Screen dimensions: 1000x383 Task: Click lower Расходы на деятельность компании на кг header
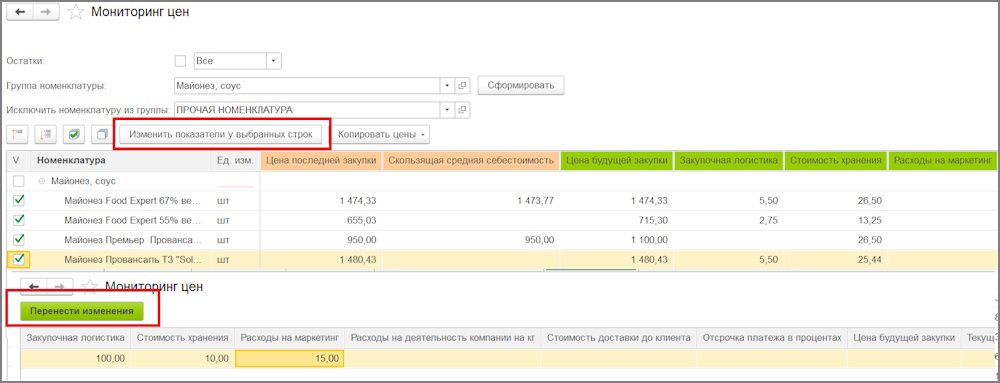443,338
